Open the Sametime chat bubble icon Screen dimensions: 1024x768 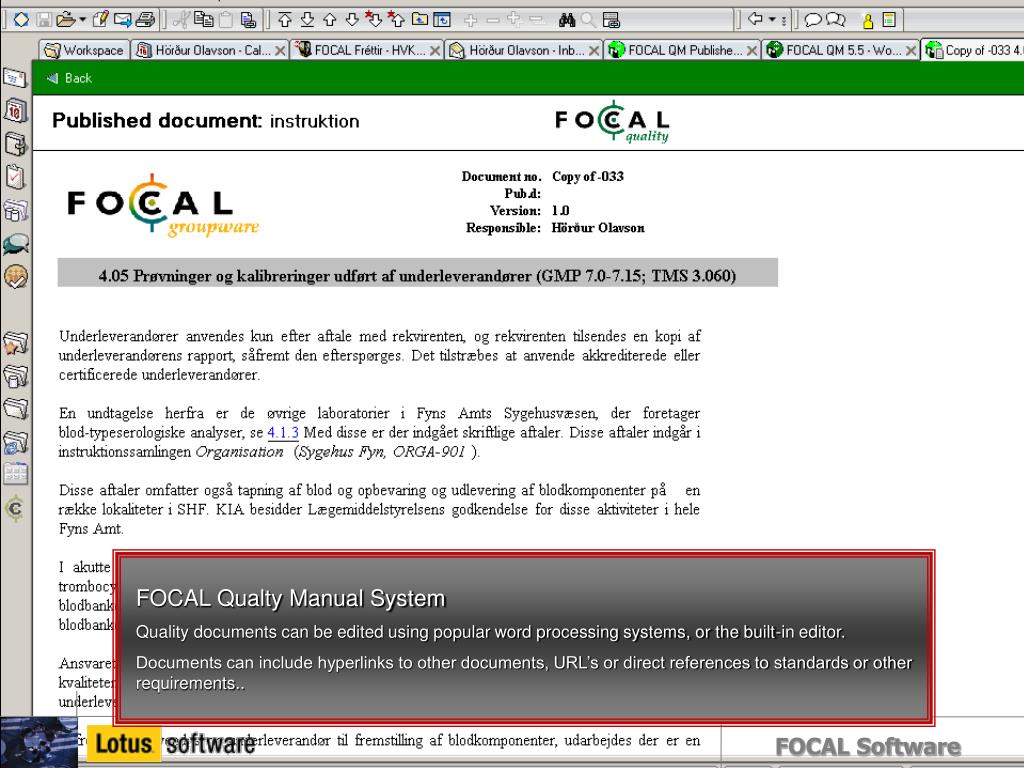pyautogui.click(x=15, y=244)
